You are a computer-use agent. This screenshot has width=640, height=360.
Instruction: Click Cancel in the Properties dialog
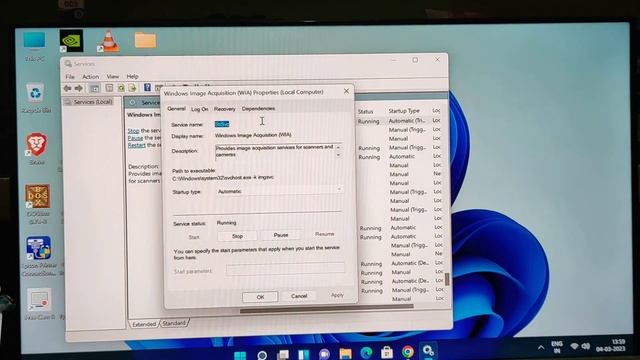(299, 296)
